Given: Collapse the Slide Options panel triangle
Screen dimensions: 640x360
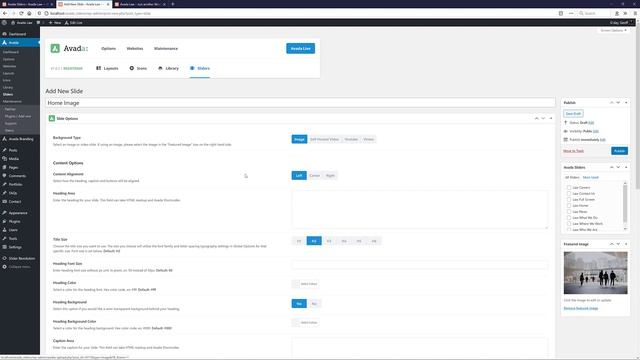Looking at the screenshot, I should [551, 118].
